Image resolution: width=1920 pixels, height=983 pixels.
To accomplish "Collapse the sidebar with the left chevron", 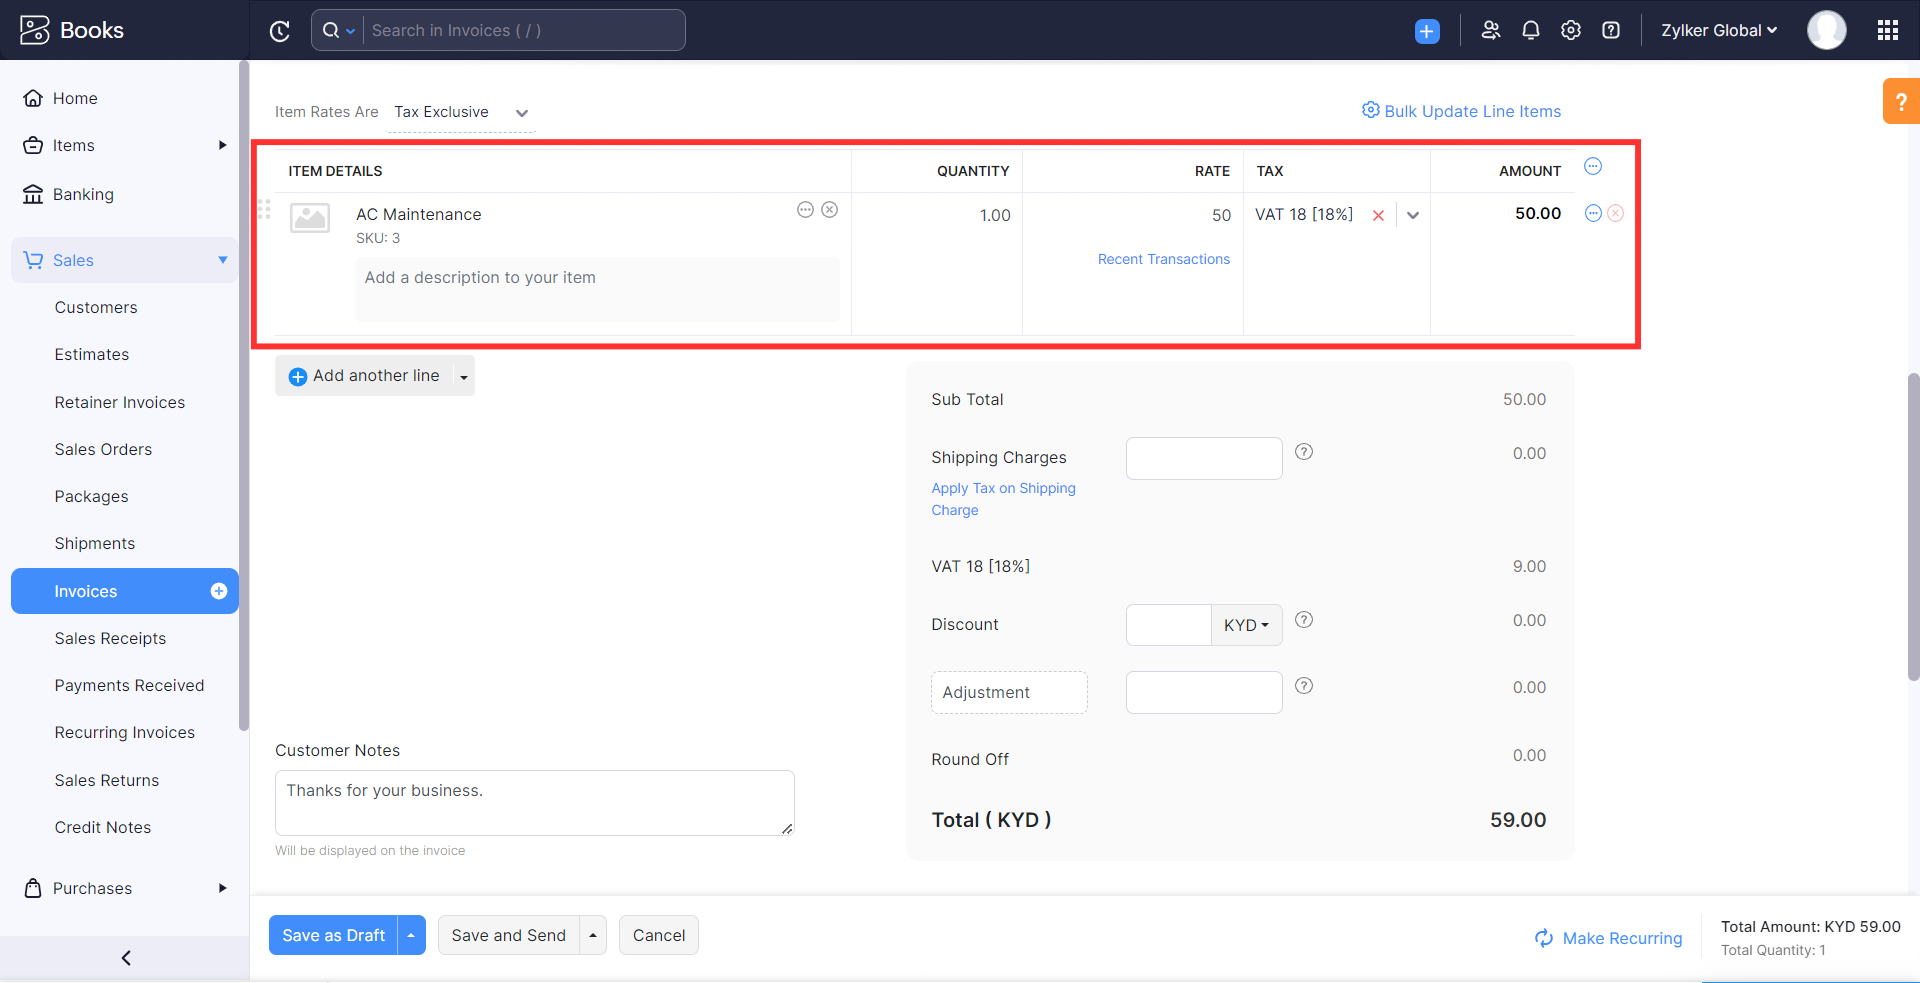I will (126, 958).
